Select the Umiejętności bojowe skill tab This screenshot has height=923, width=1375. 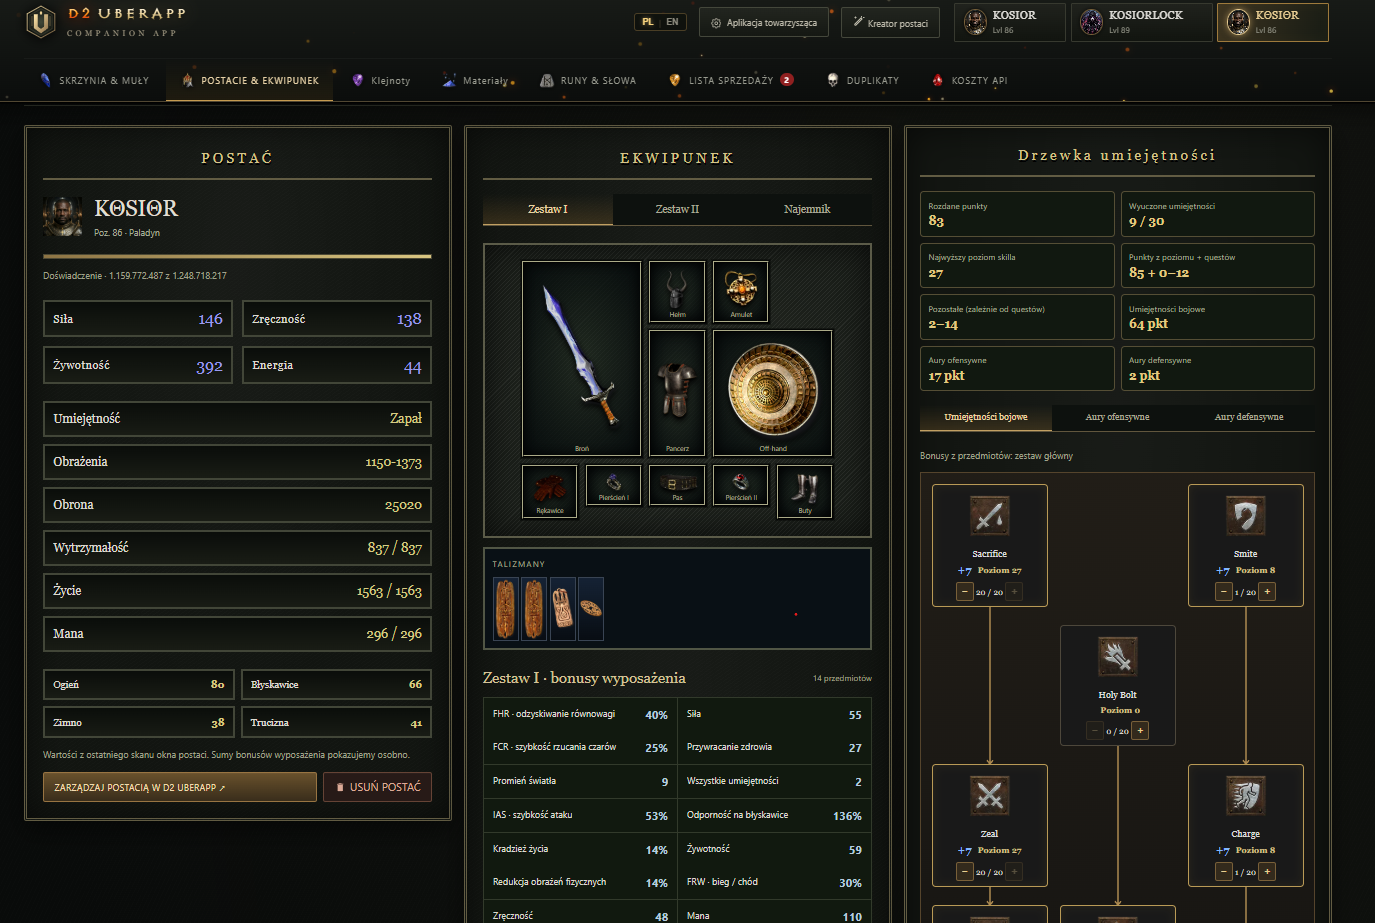(x=986, y=417)
